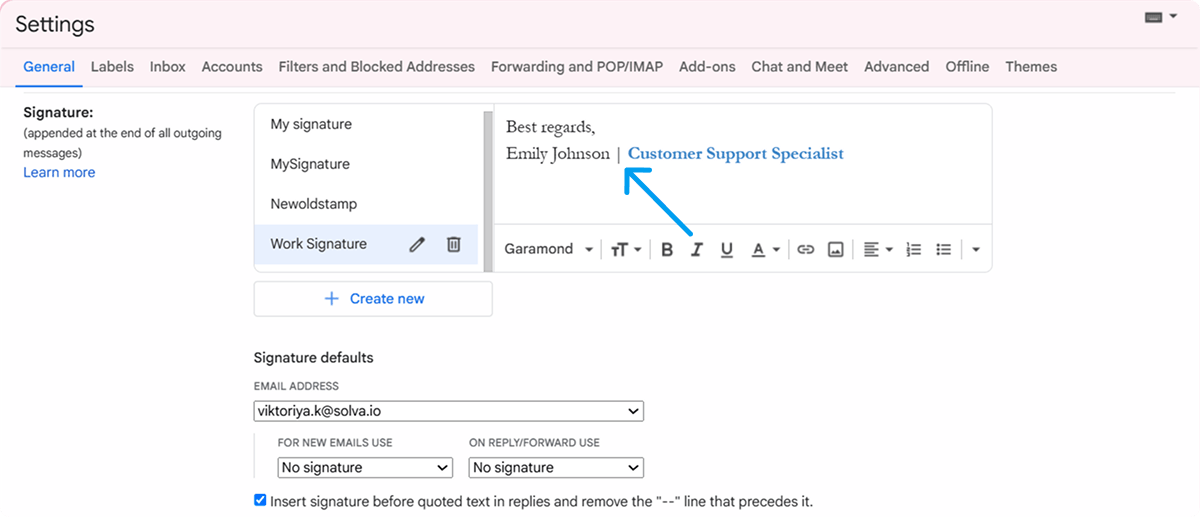The height and width of the screenshot is (517, 1200).
Task: Open the Advanced tab
Action: click(x=897, y=67)
